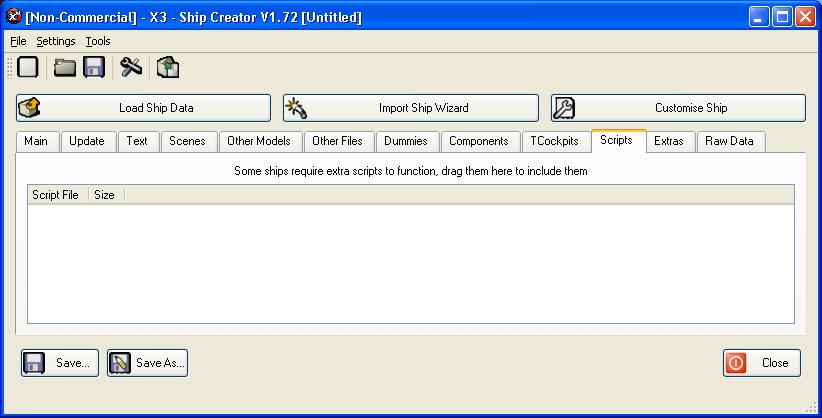Image resolution: width=822 pixels, height=418 pixels.
Task: Click the Customise Ship button
Action: [x=678, y=108]
